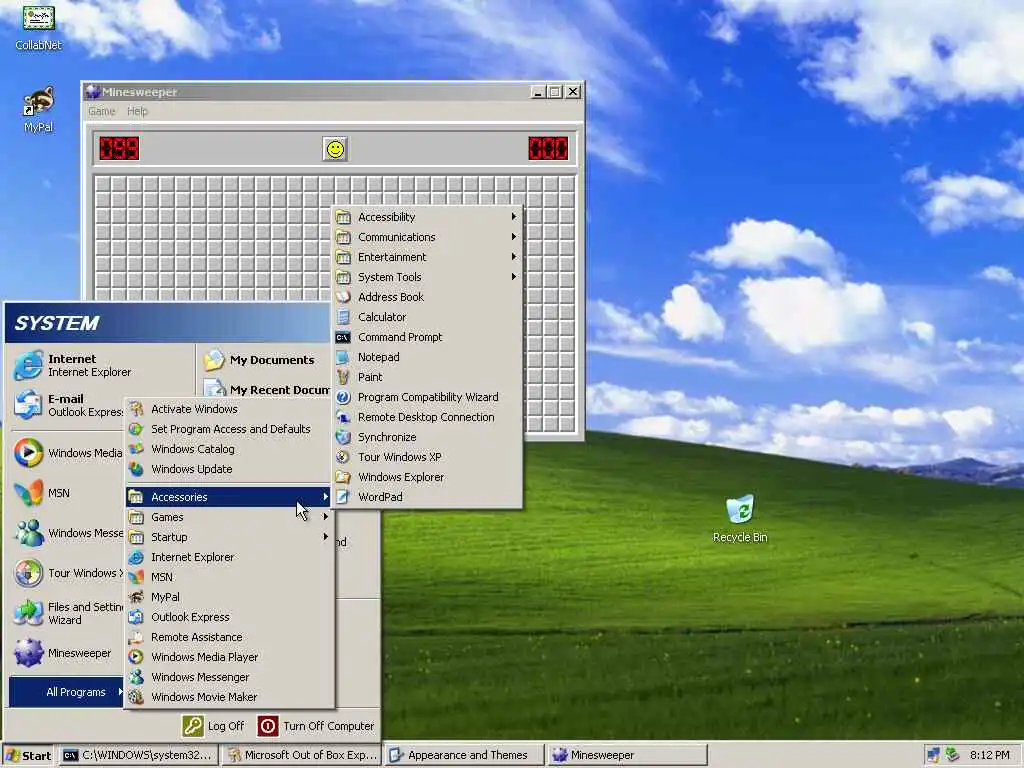1024x768 pixels.
Task: Expand the Startup folder submenu
Action: [229, 537]
